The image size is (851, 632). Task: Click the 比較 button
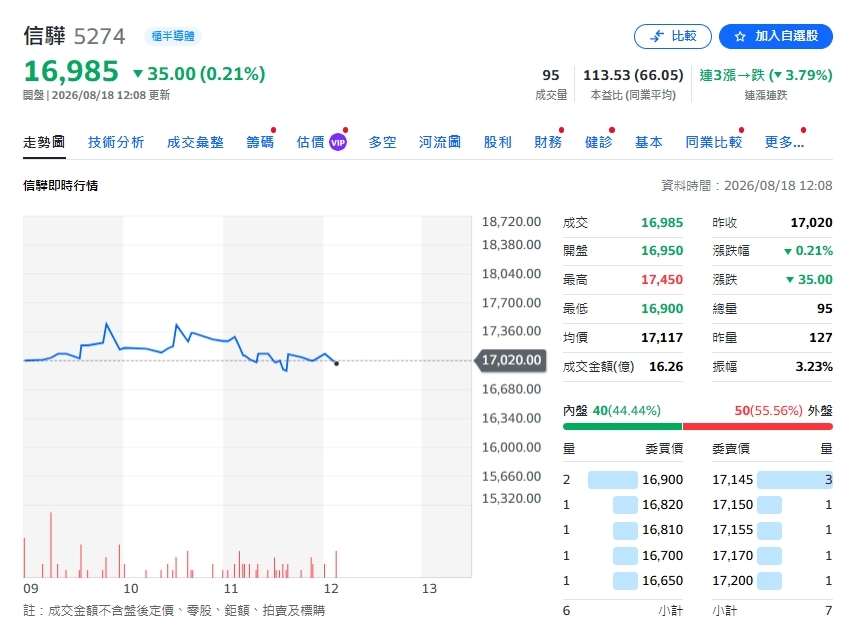(x=672, y=36)
